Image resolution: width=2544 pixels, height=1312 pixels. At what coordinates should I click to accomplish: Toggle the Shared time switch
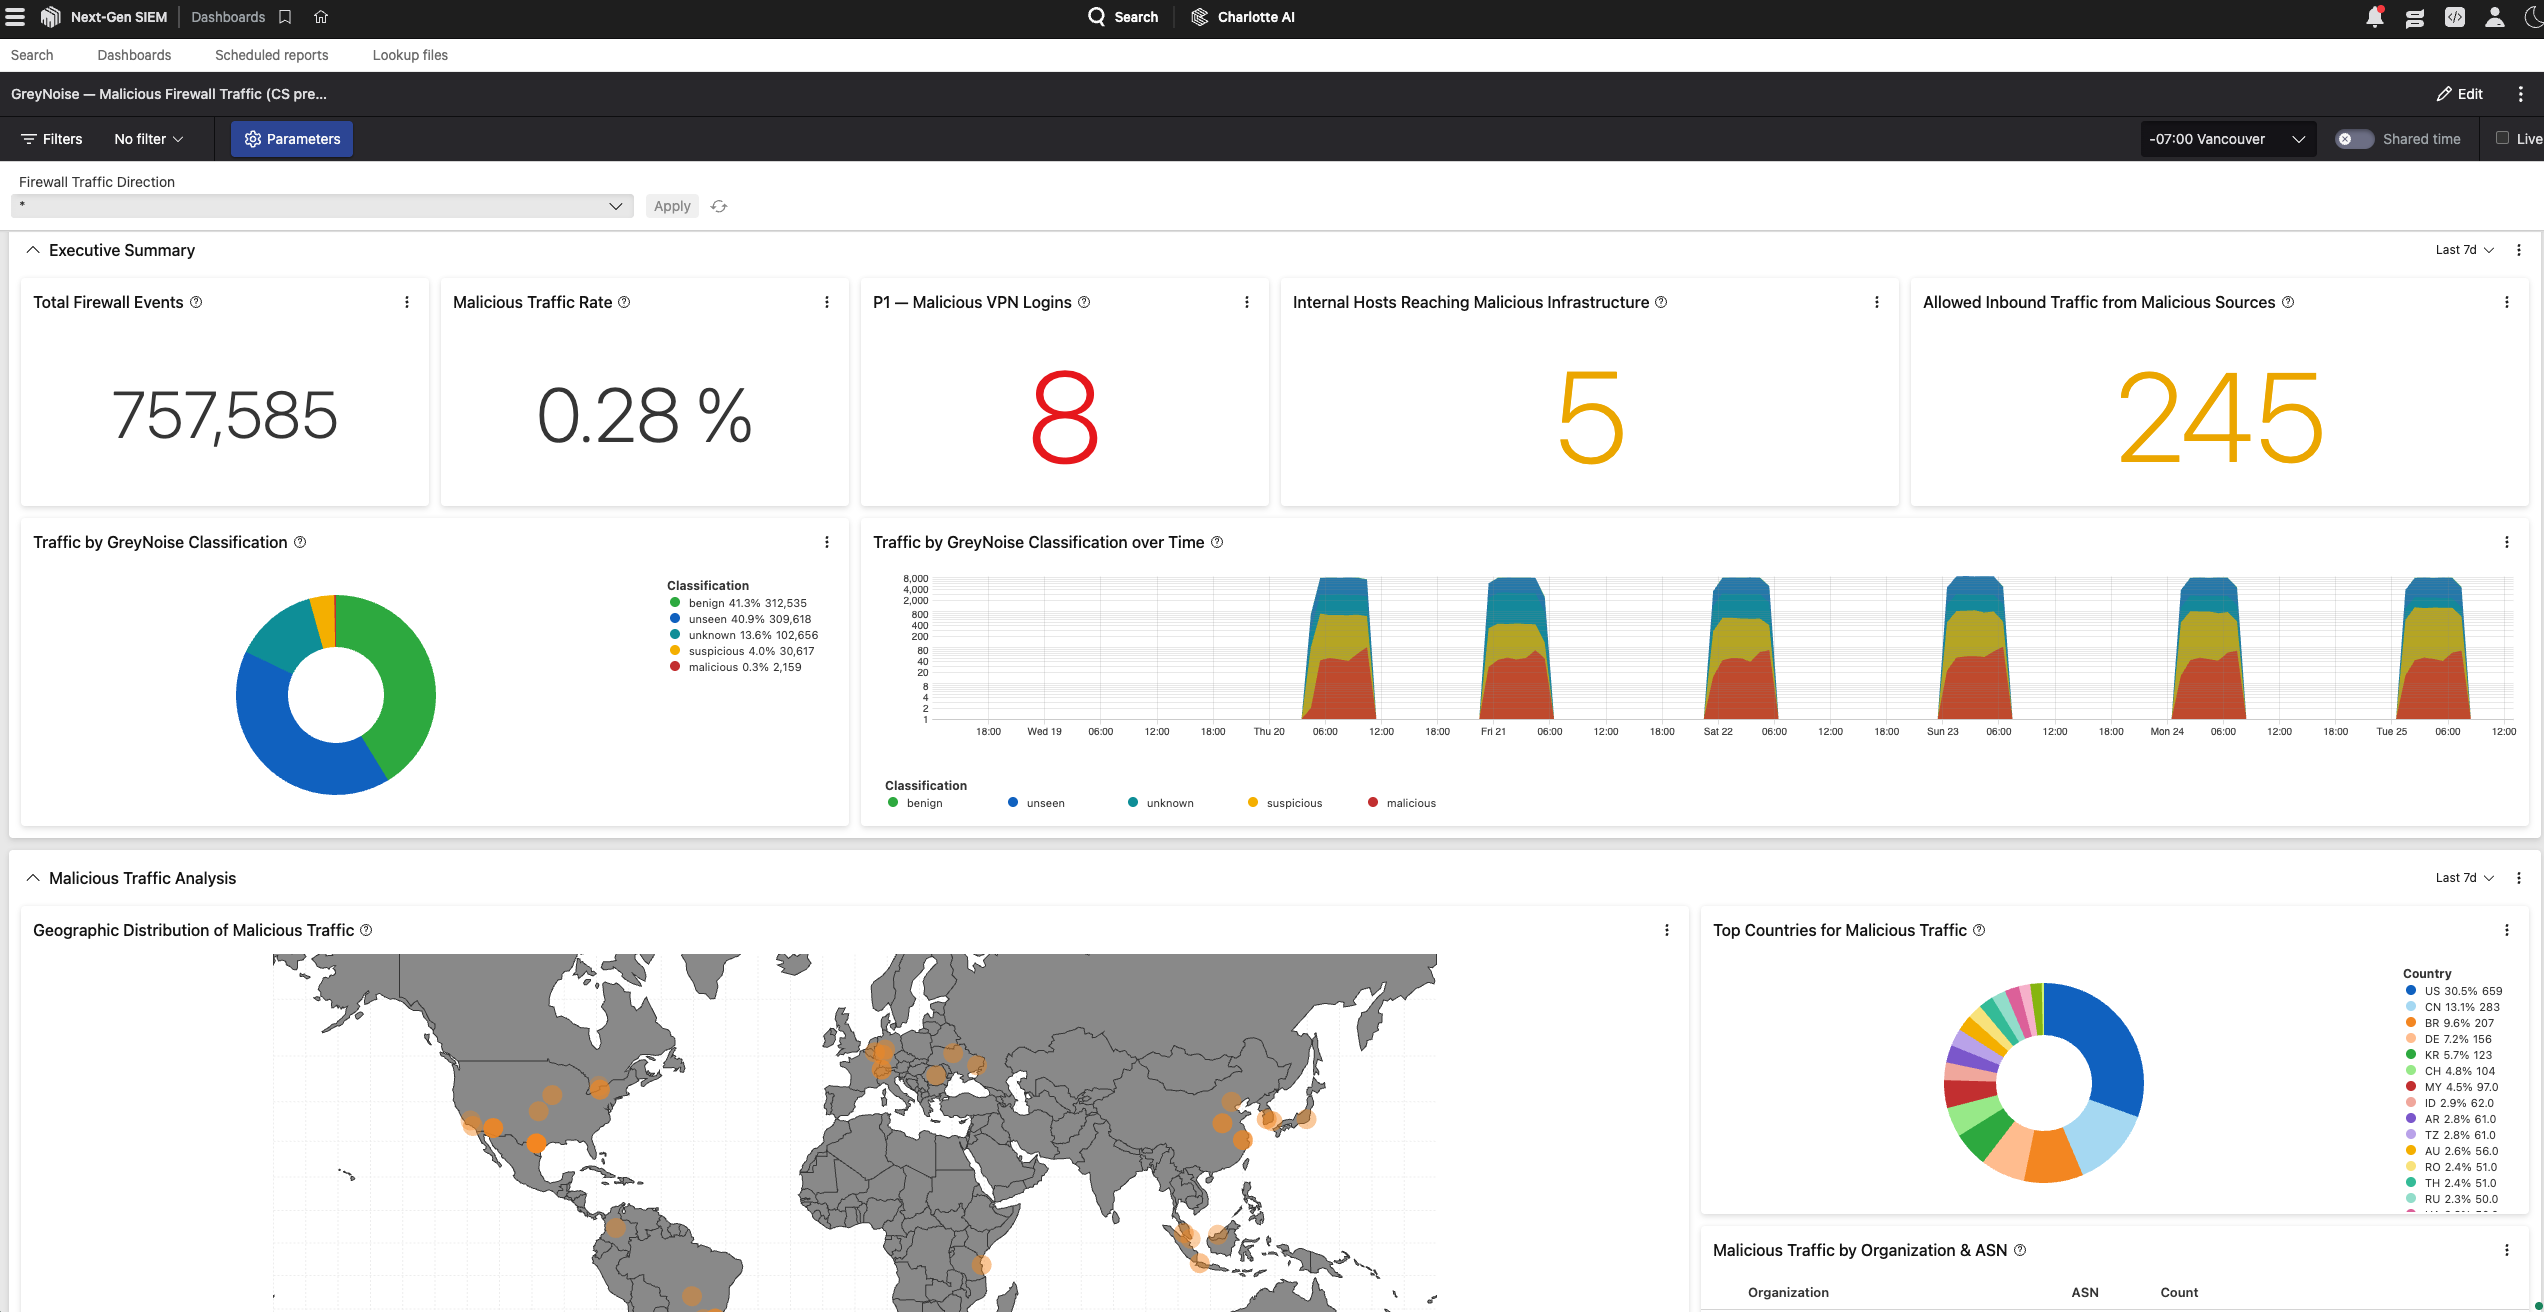click(x=2354, y=139)
